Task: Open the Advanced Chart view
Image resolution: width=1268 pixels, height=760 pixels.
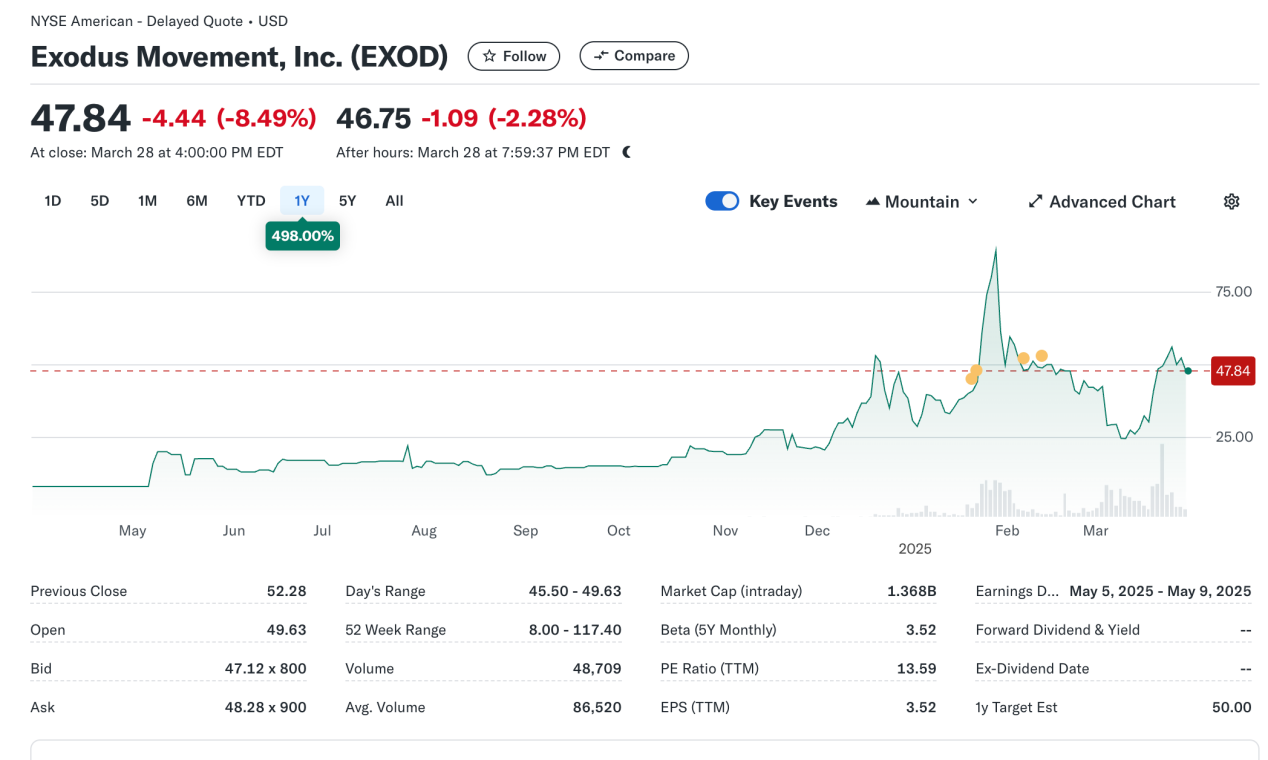Action: (1101, 202)
